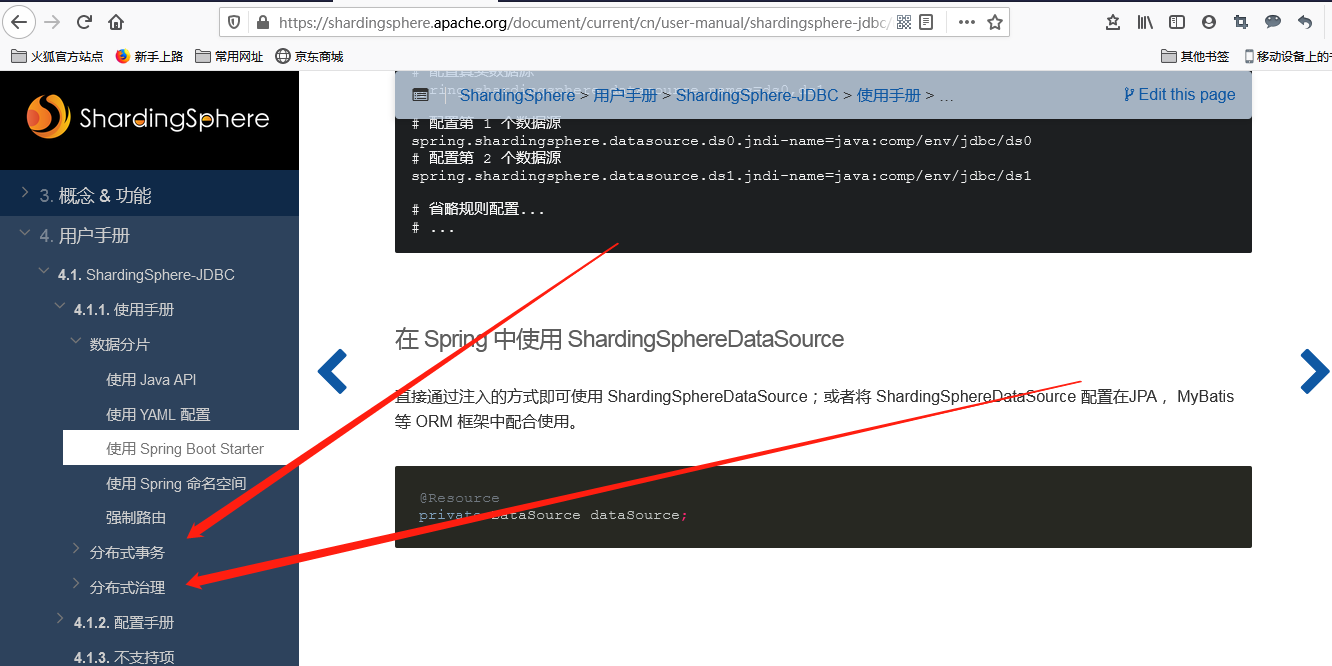Open 分布式治理 sidebar entry
1332x666 pixels.
pyautogui.click(x=127, y=588)
